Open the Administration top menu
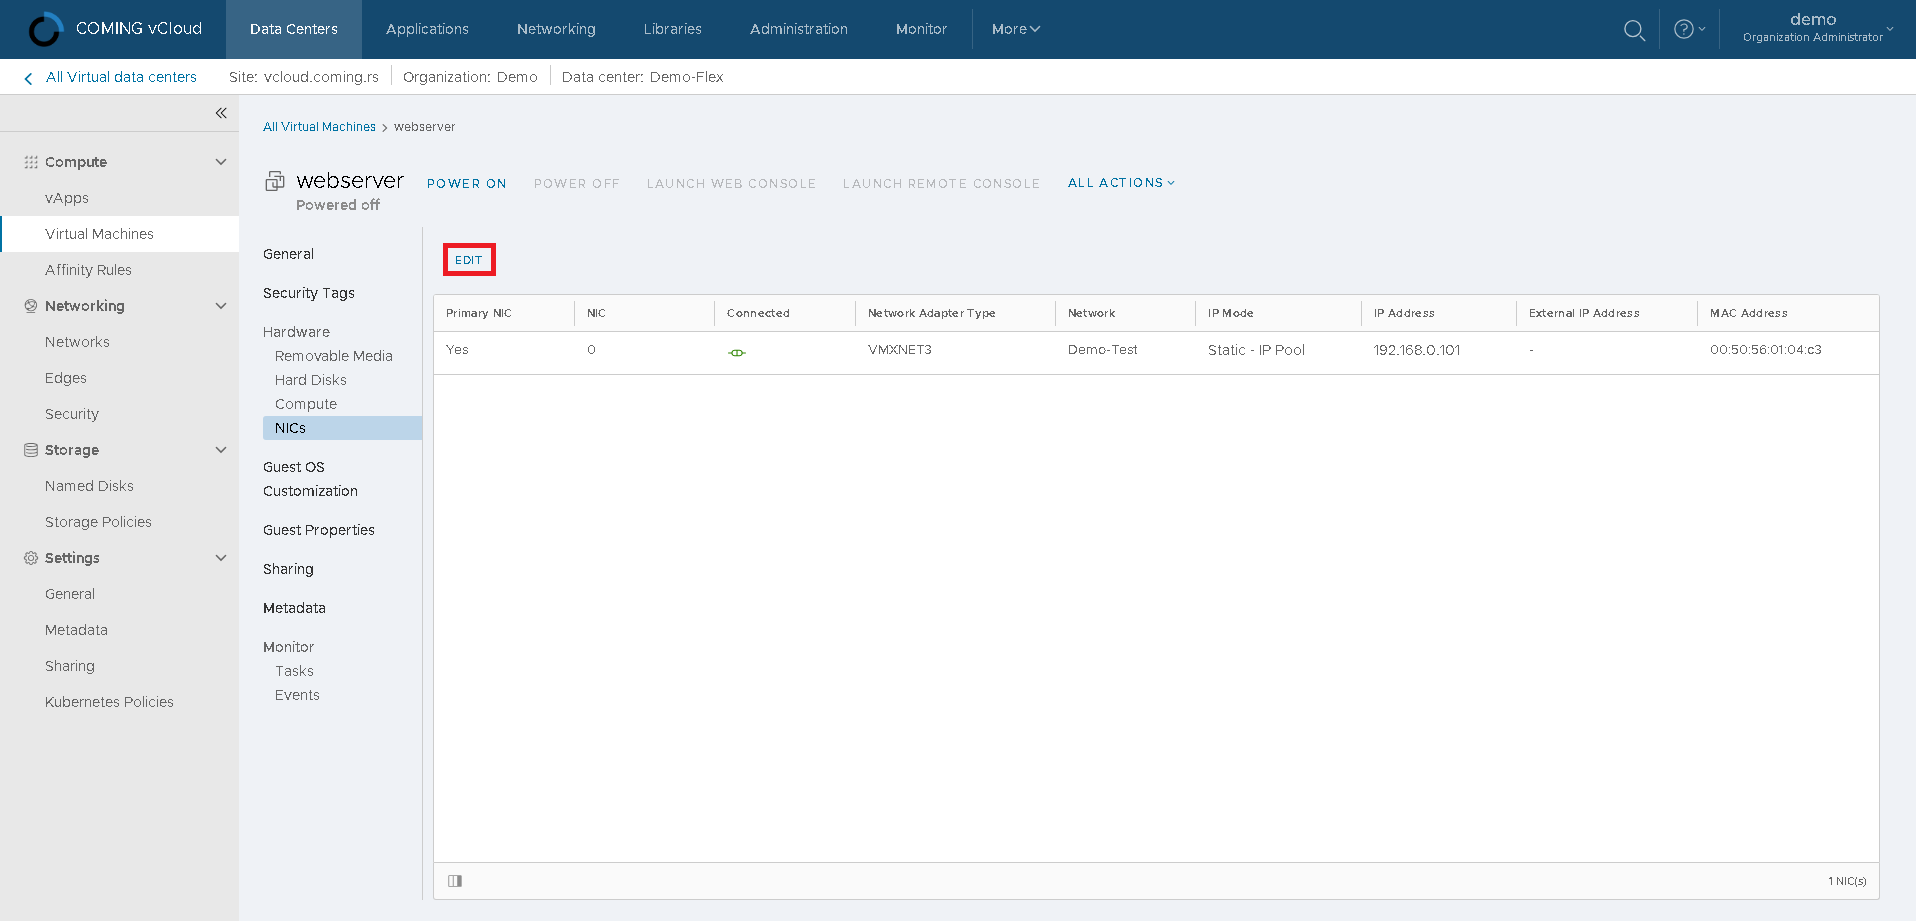 click(x=798, y=29)
